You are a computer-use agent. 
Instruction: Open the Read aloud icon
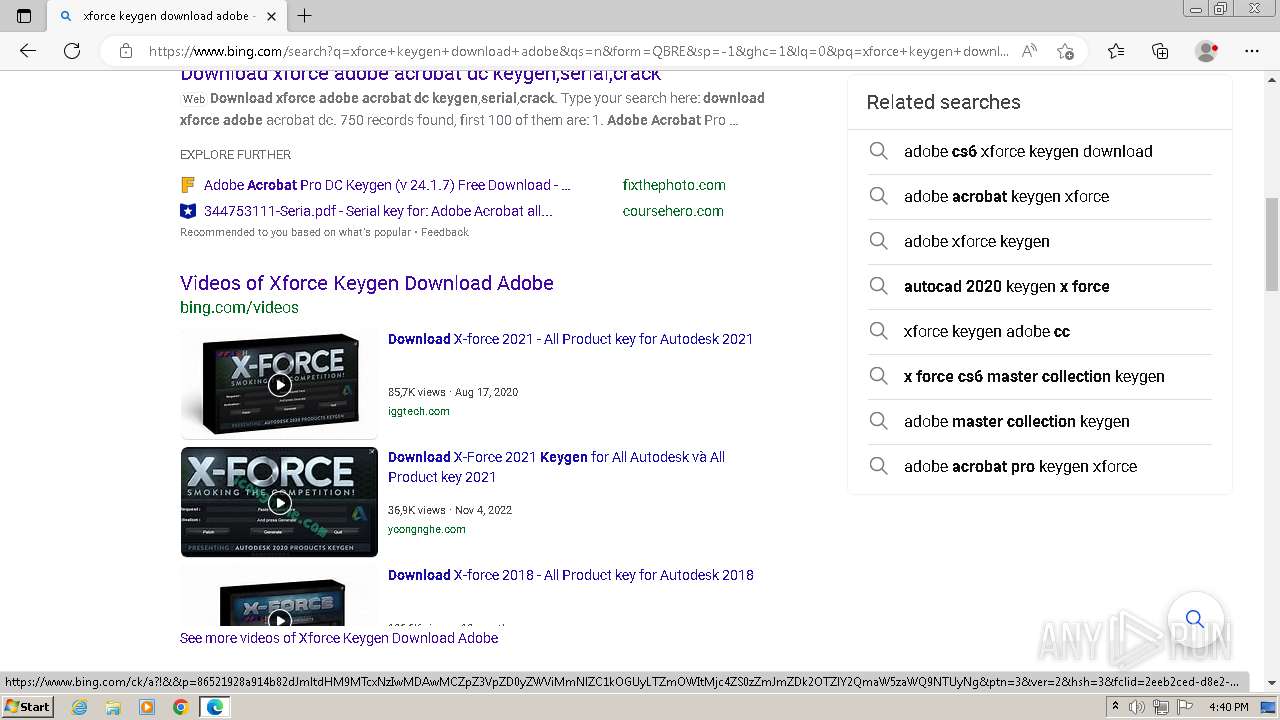[1029, 51]
